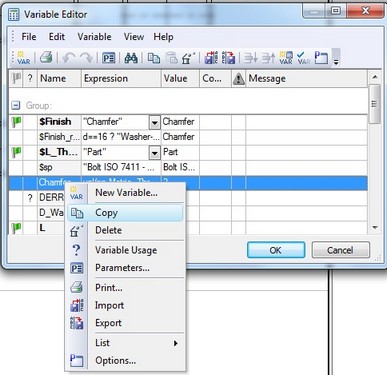Click the move variable up icon

tap(268, 58)
